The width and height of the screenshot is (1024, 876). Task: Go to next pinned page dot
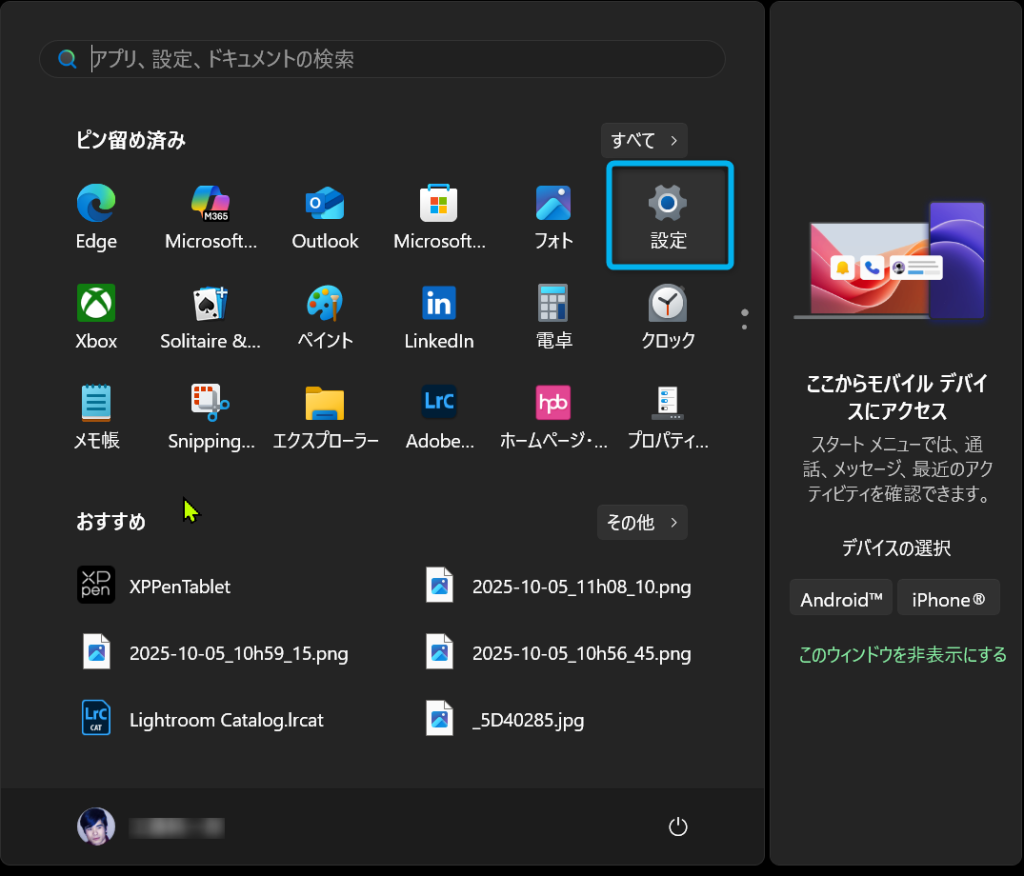tap(745, 327)
